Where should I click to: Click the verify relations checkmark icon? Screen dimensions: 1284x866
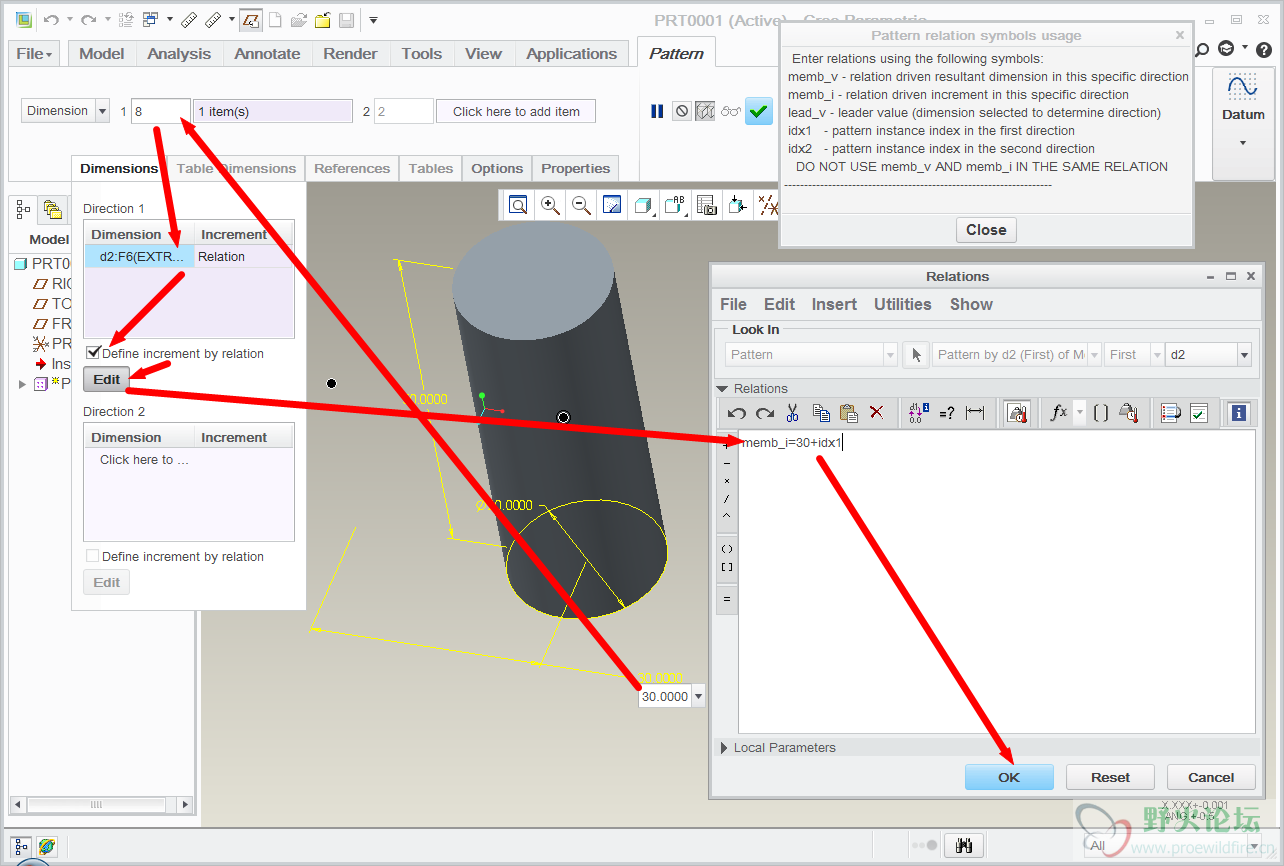[1199, 412]
